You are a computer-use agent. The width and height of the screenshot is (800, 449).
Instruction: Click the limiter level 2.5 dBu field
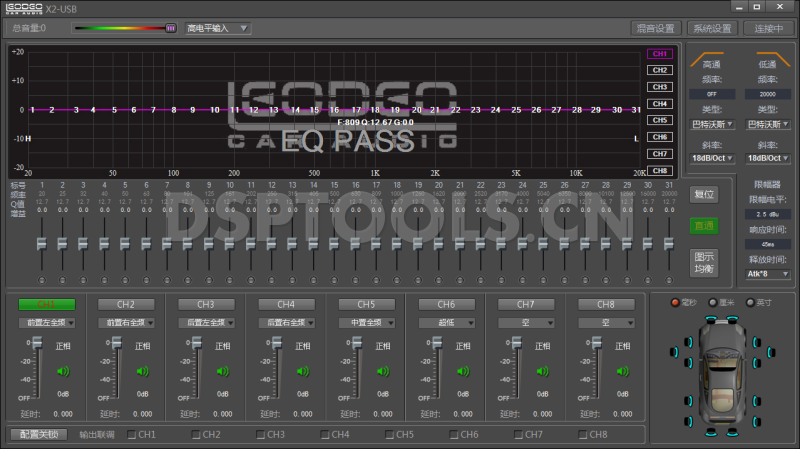[767, 214]
